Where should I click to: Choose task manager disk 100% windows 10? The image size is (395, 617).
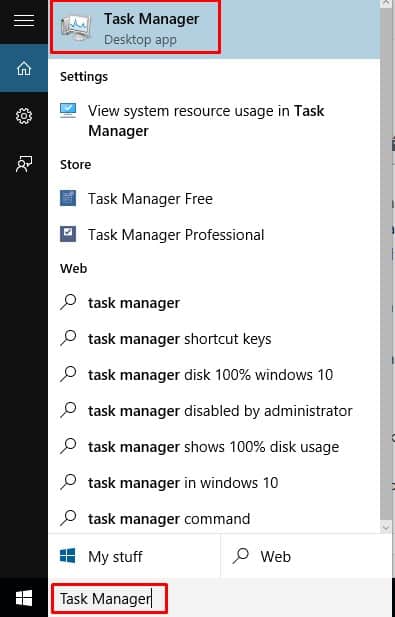[214, 375]
